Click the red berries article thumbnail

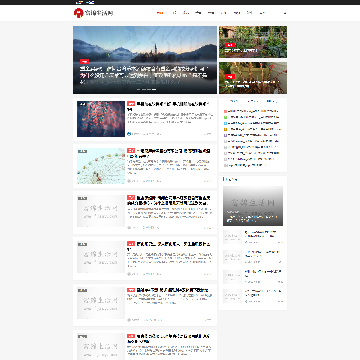click(x=101, y=119)
